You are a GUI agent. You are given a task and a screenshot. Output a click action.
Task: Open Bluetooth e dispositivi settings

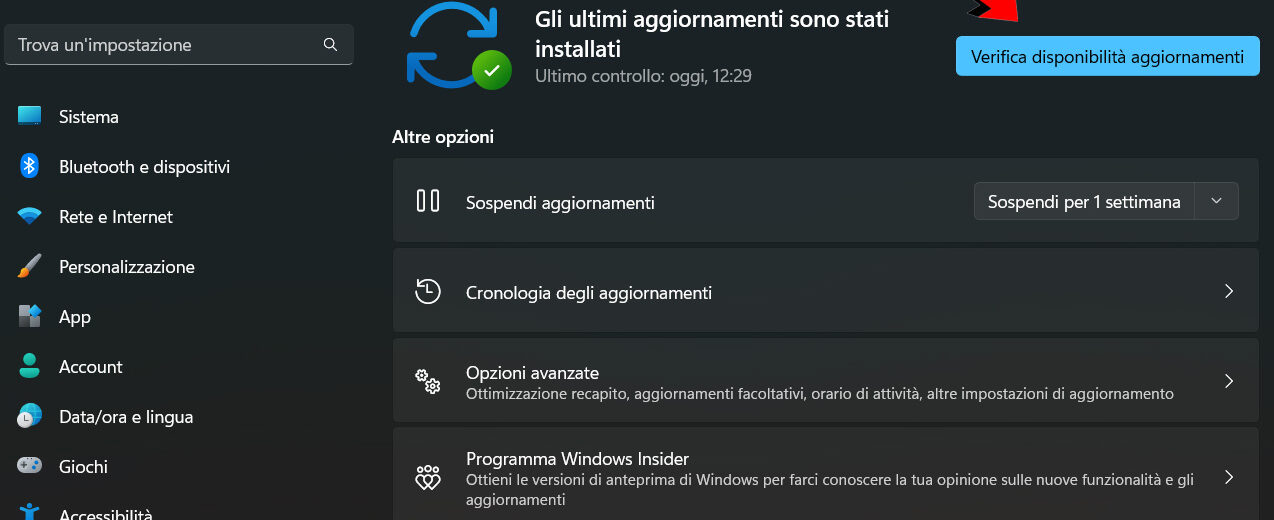[144, 167]
